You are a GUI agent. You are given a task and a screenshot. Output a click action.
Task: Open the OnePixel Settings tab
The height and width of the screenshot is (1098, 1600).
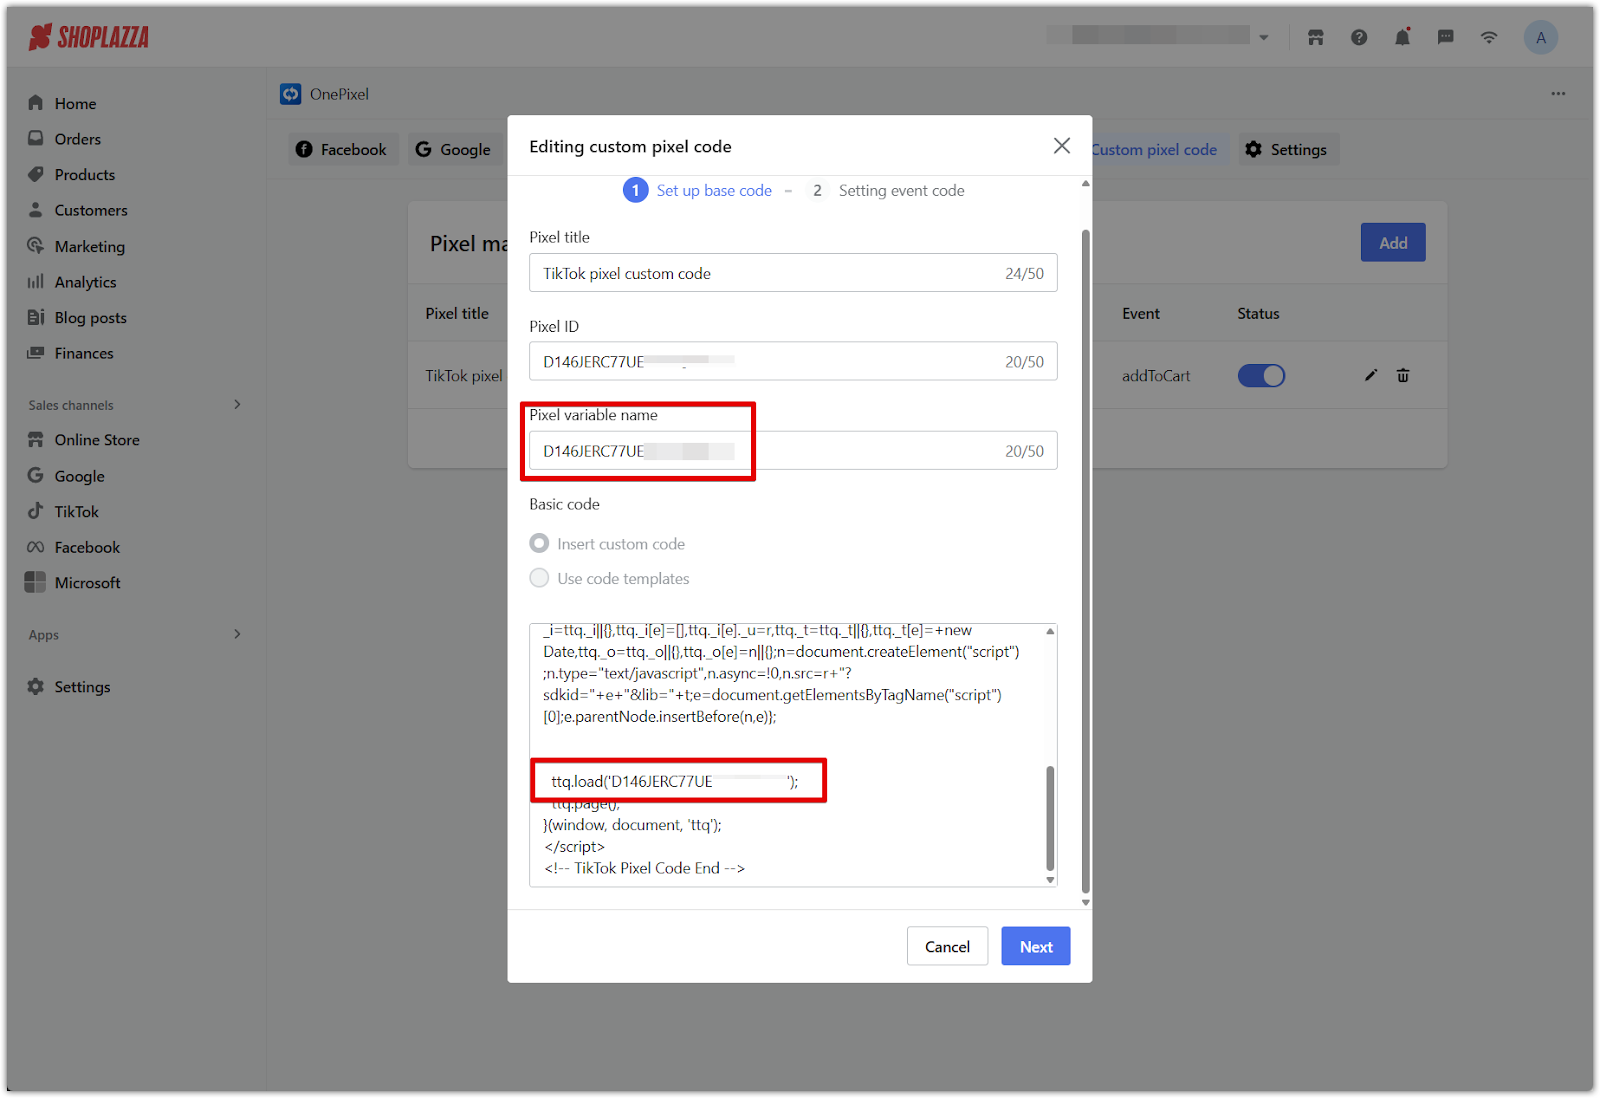pos(1288,150)
